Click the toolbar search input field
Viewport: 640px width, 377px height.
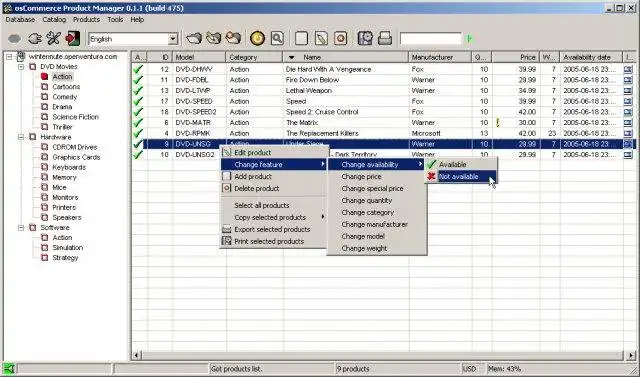pos(431,39)
